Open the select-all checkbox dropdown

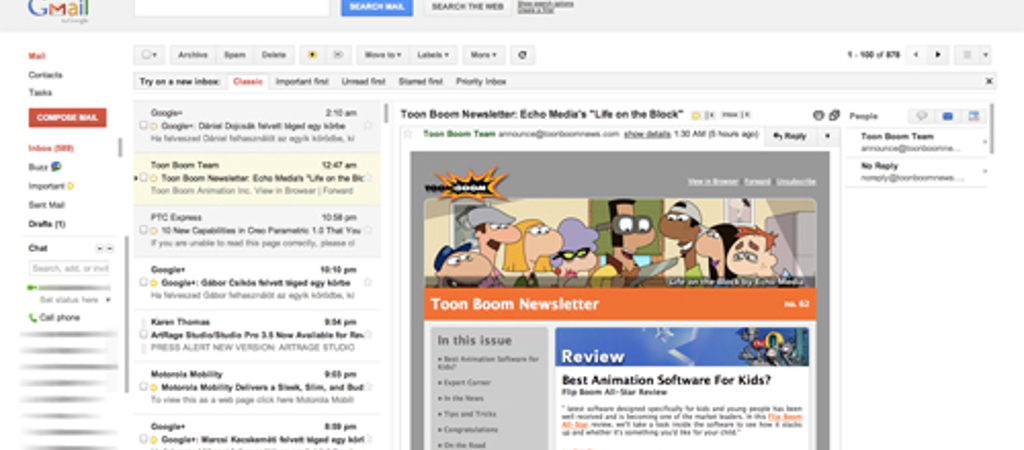(x=149, y=55)
